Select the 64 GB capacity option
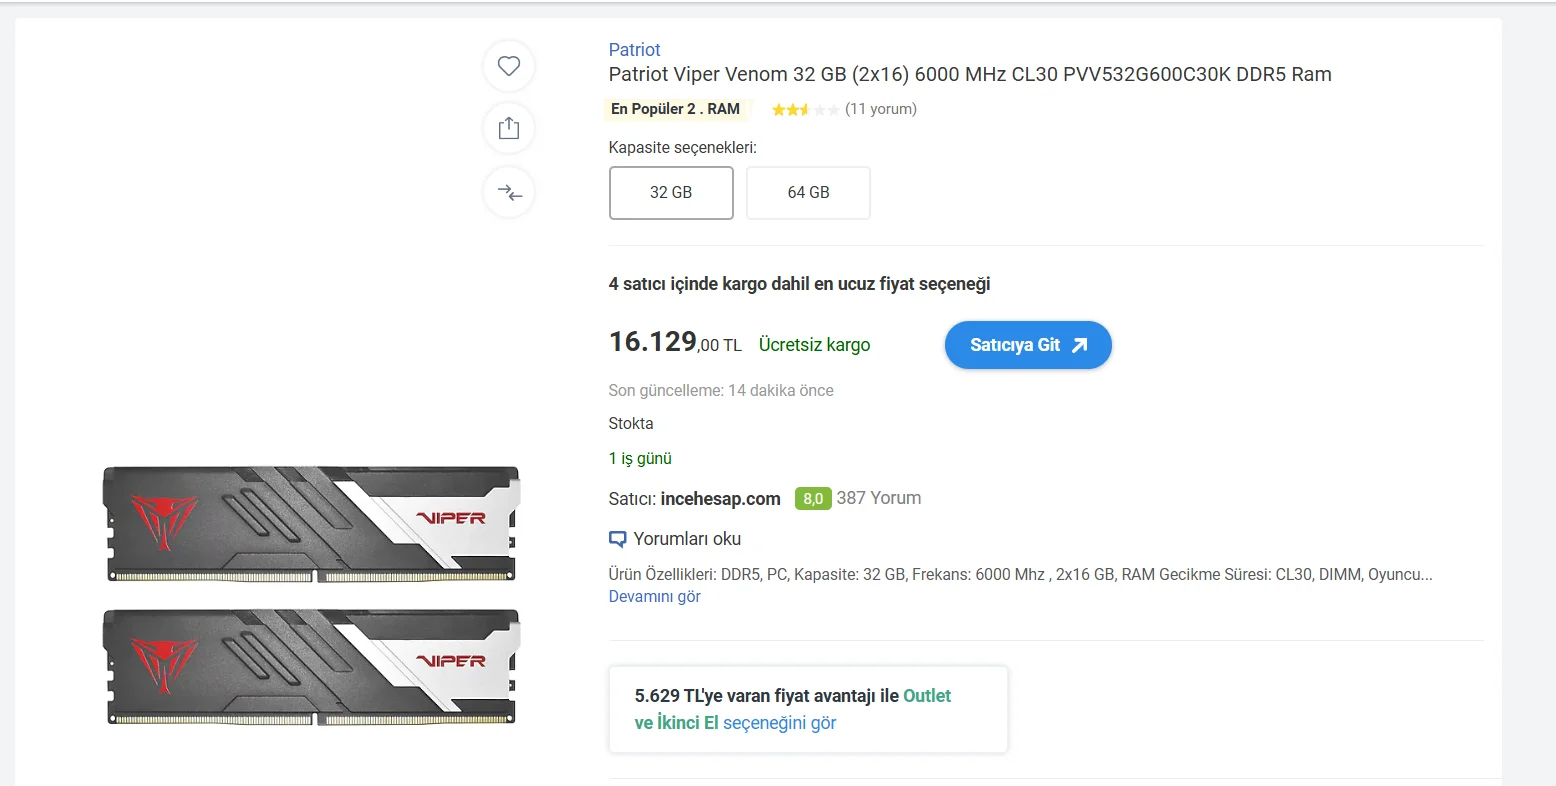Image resolution: width=1556 pixels, height=786 pixels. click(x=808, y=192)
